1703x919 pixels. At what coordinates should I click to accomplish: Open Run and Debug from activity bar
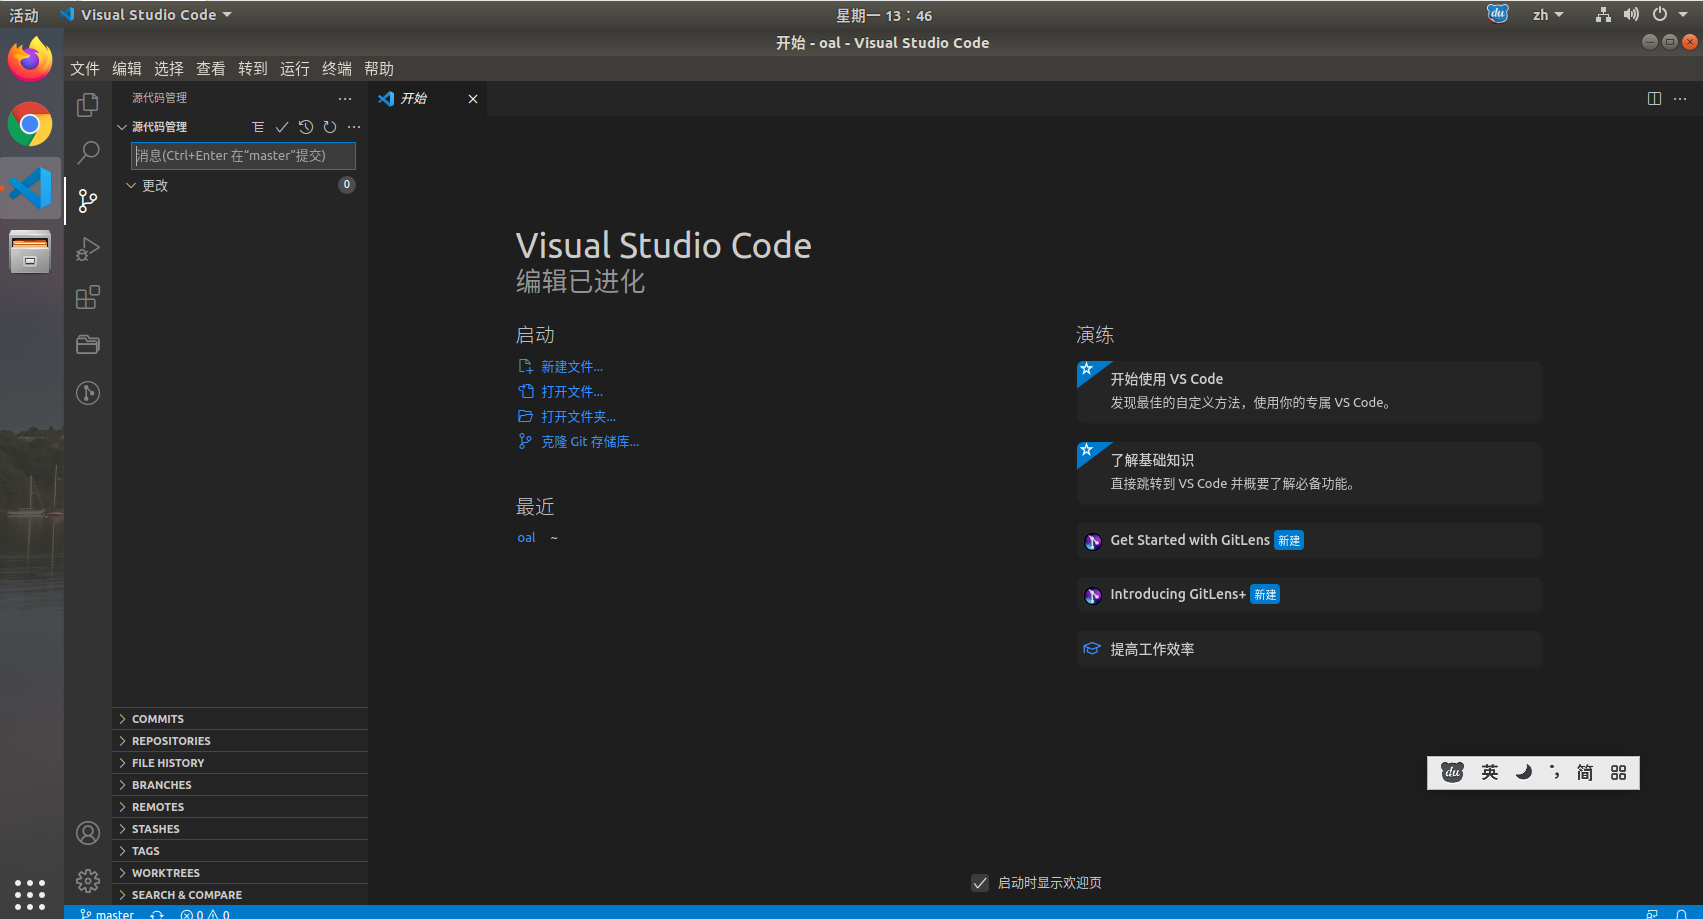click(x=88, y=248)
